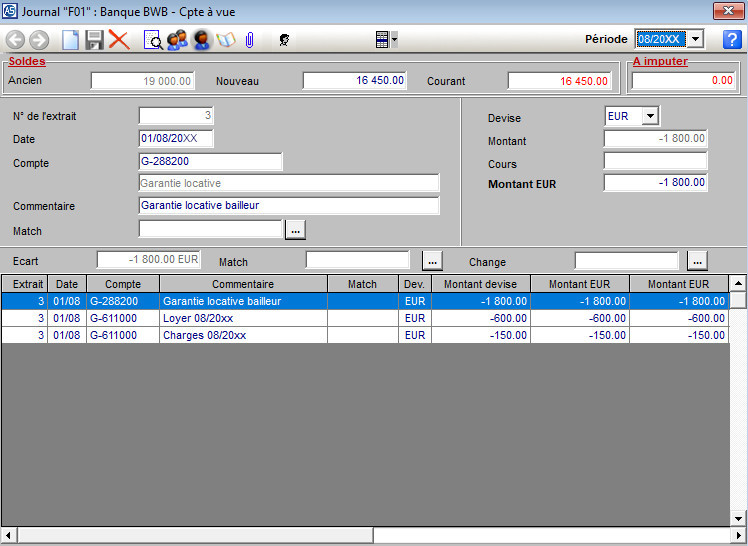Click browse button beside upper Match field
The height and width of the screenshot is (546, 748).
pyautogui.click(x=294, y=229)
